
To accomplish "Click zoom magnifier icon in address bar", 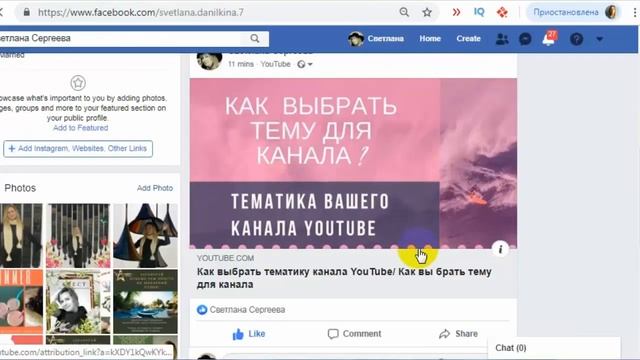I will pos(404,12).
